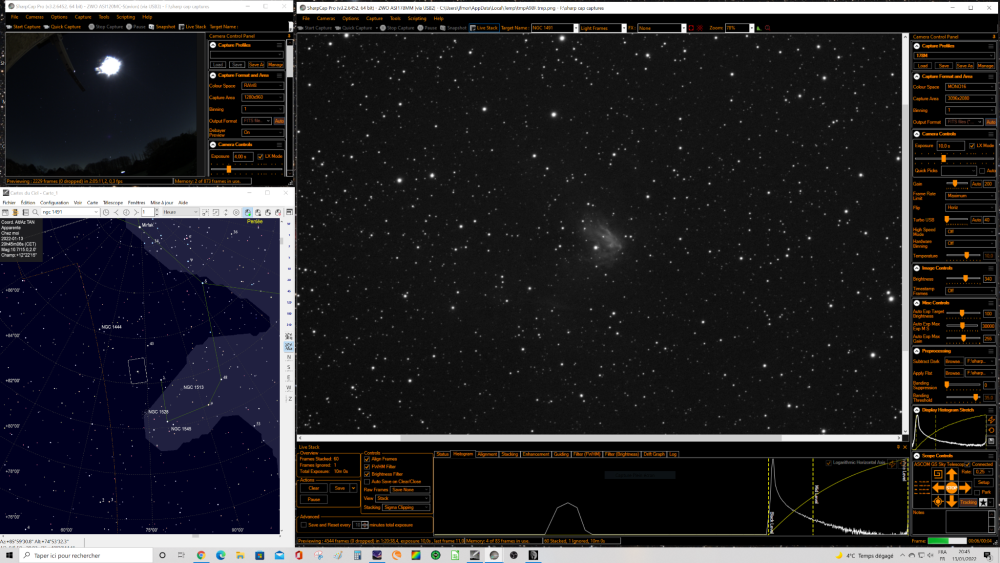
Task: Click the Windows taskbar search box
Action: pyautogui.click(x=86, y=555)
